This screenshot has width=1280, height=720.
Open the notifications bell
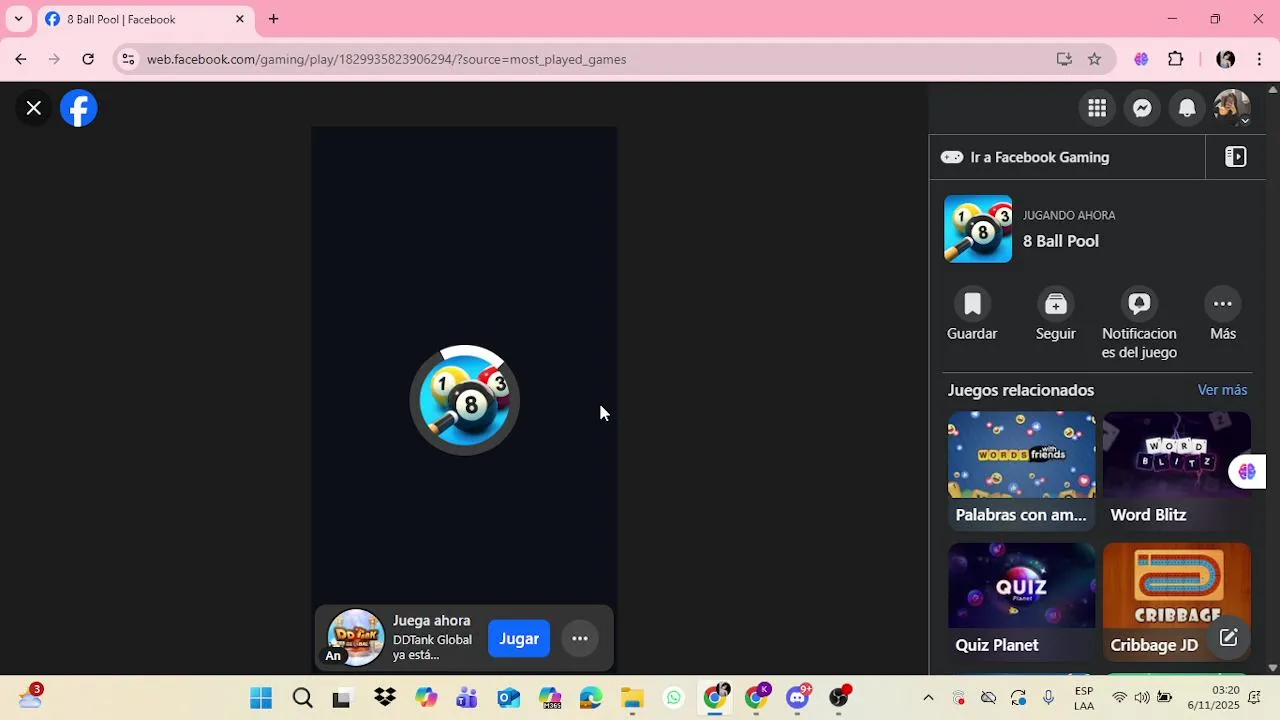(x=1187, y=108)
